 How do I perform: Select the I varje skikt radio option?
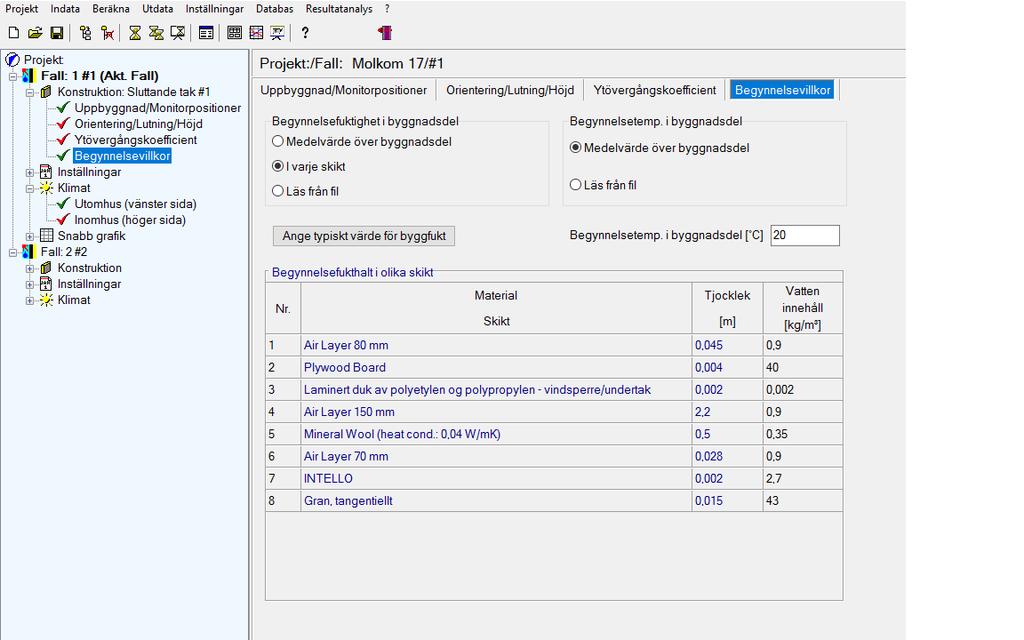(x=278, y=166)
